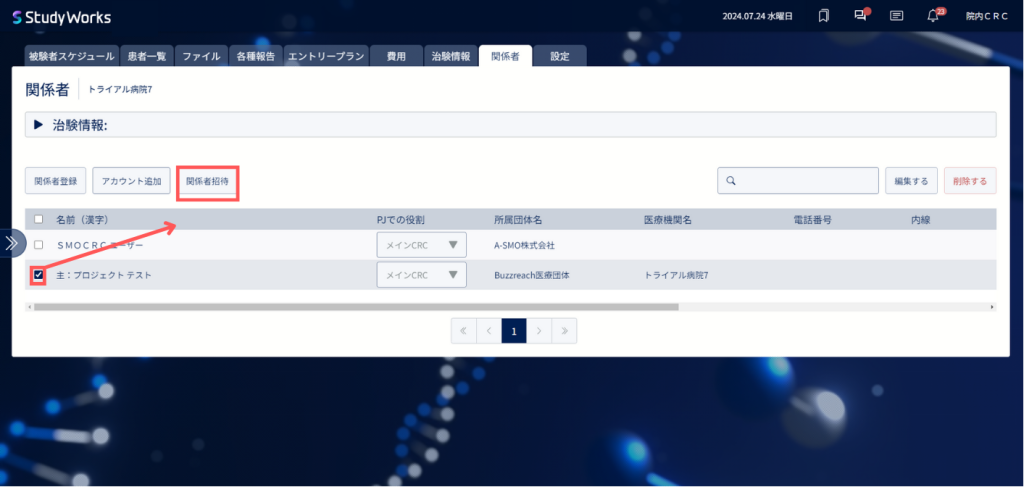Focus the search input field
Screen dimensions: 1024x487
(798, 181)
